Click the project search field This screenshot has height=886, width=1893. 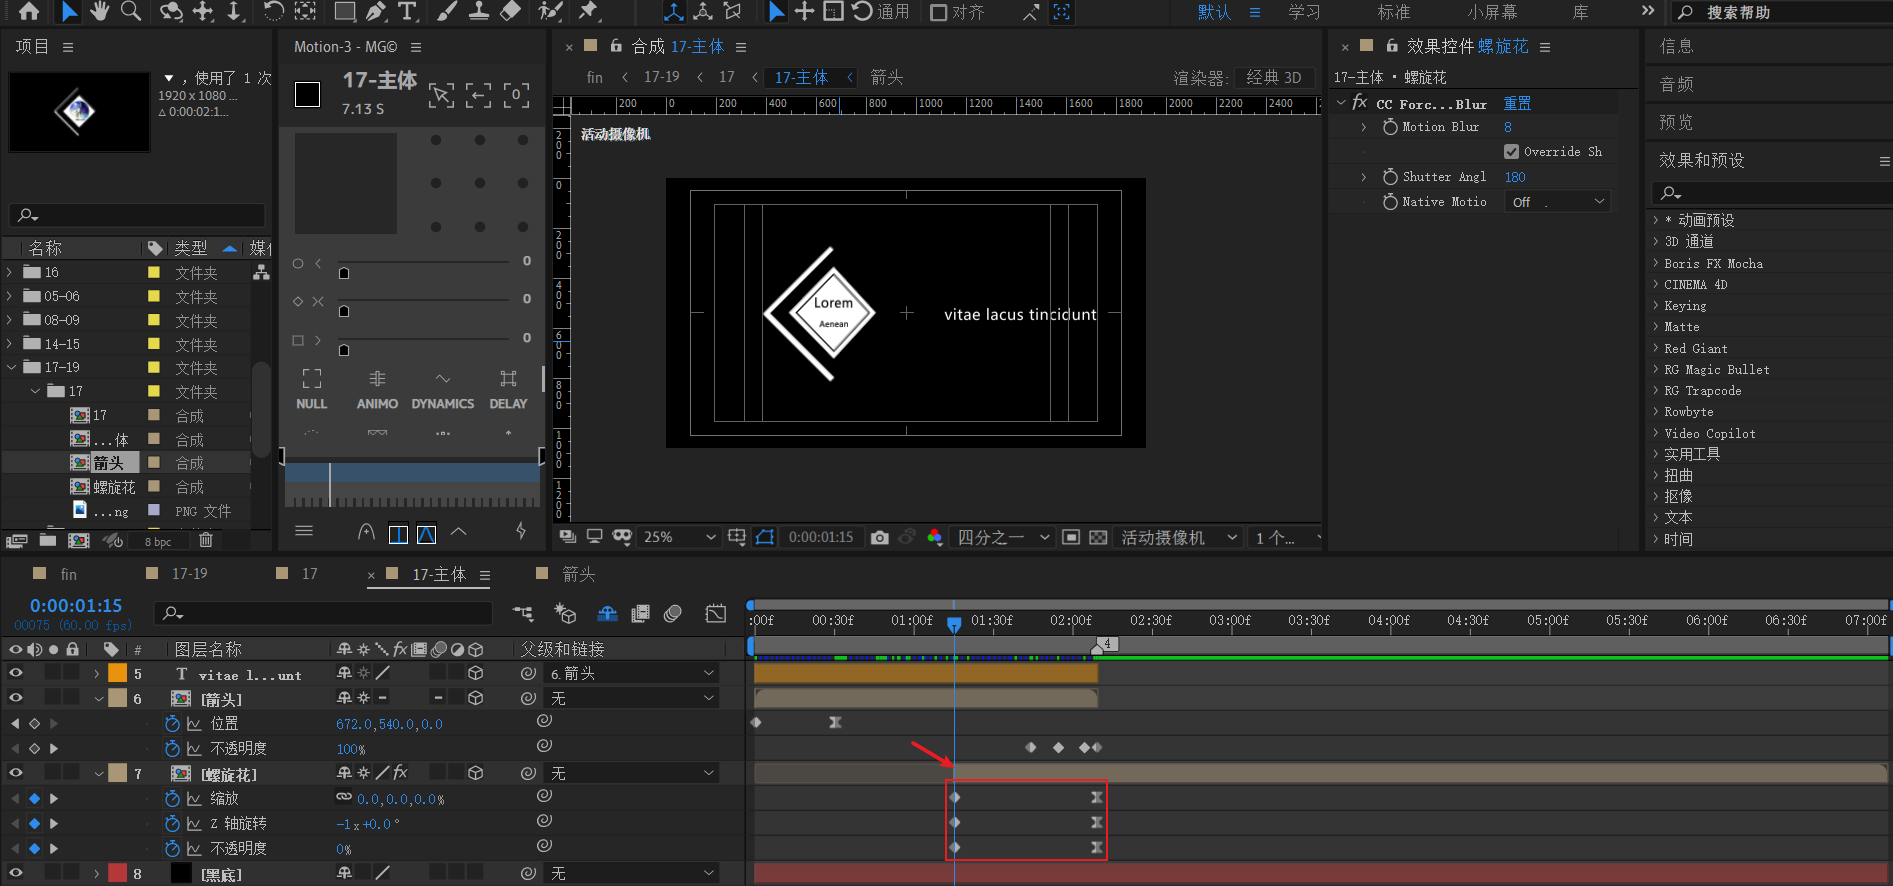coord(139,215)
